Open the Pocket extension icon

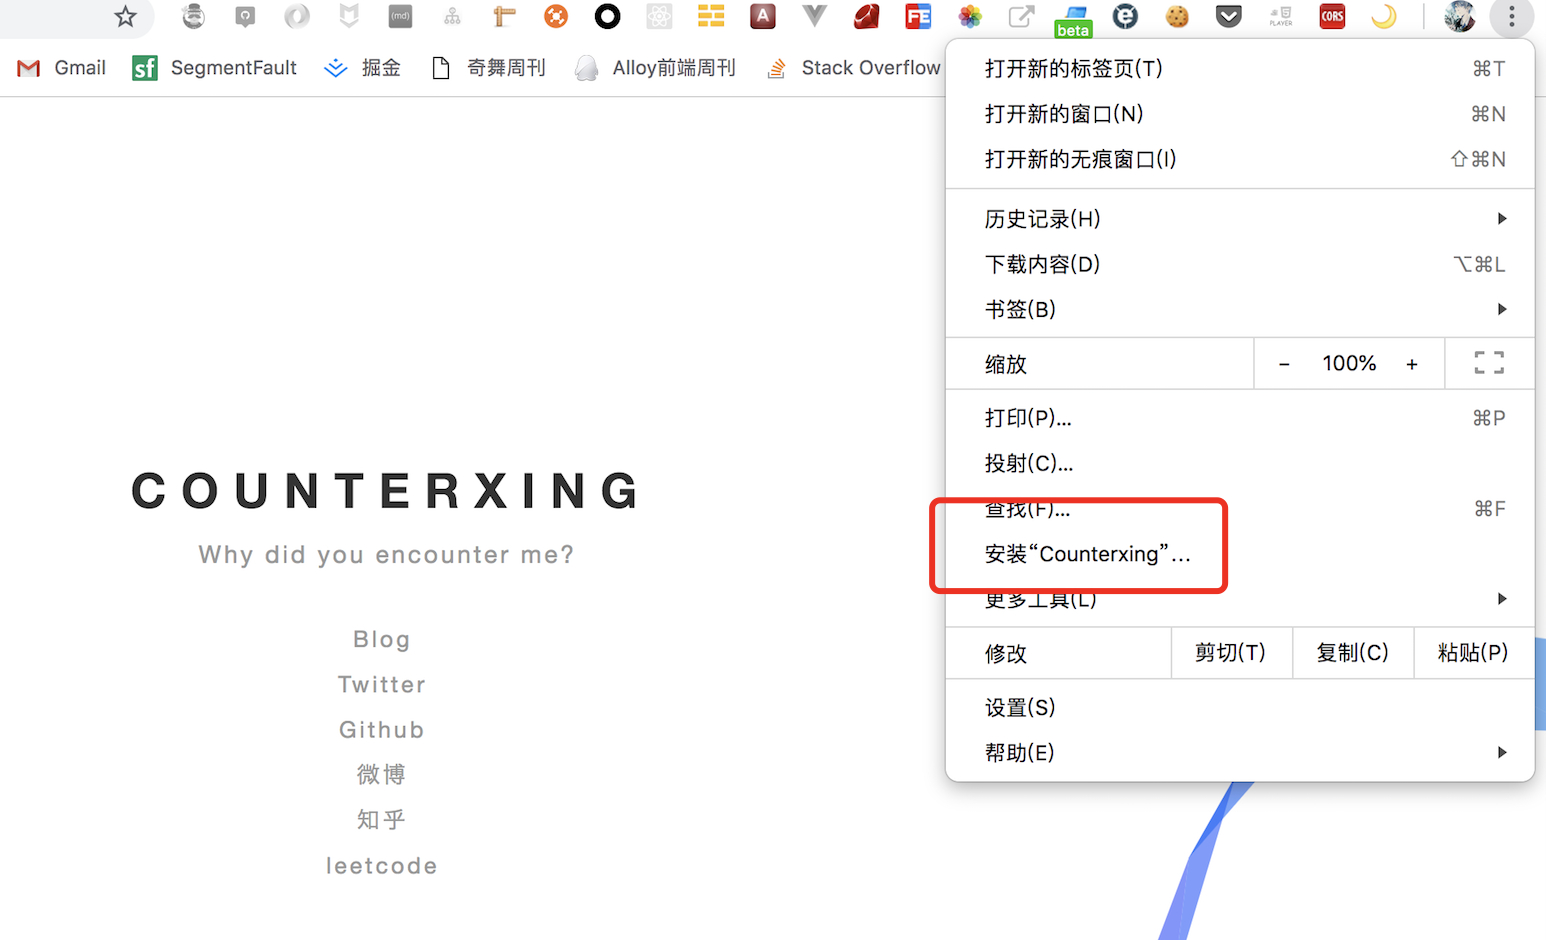[1229, 17]
